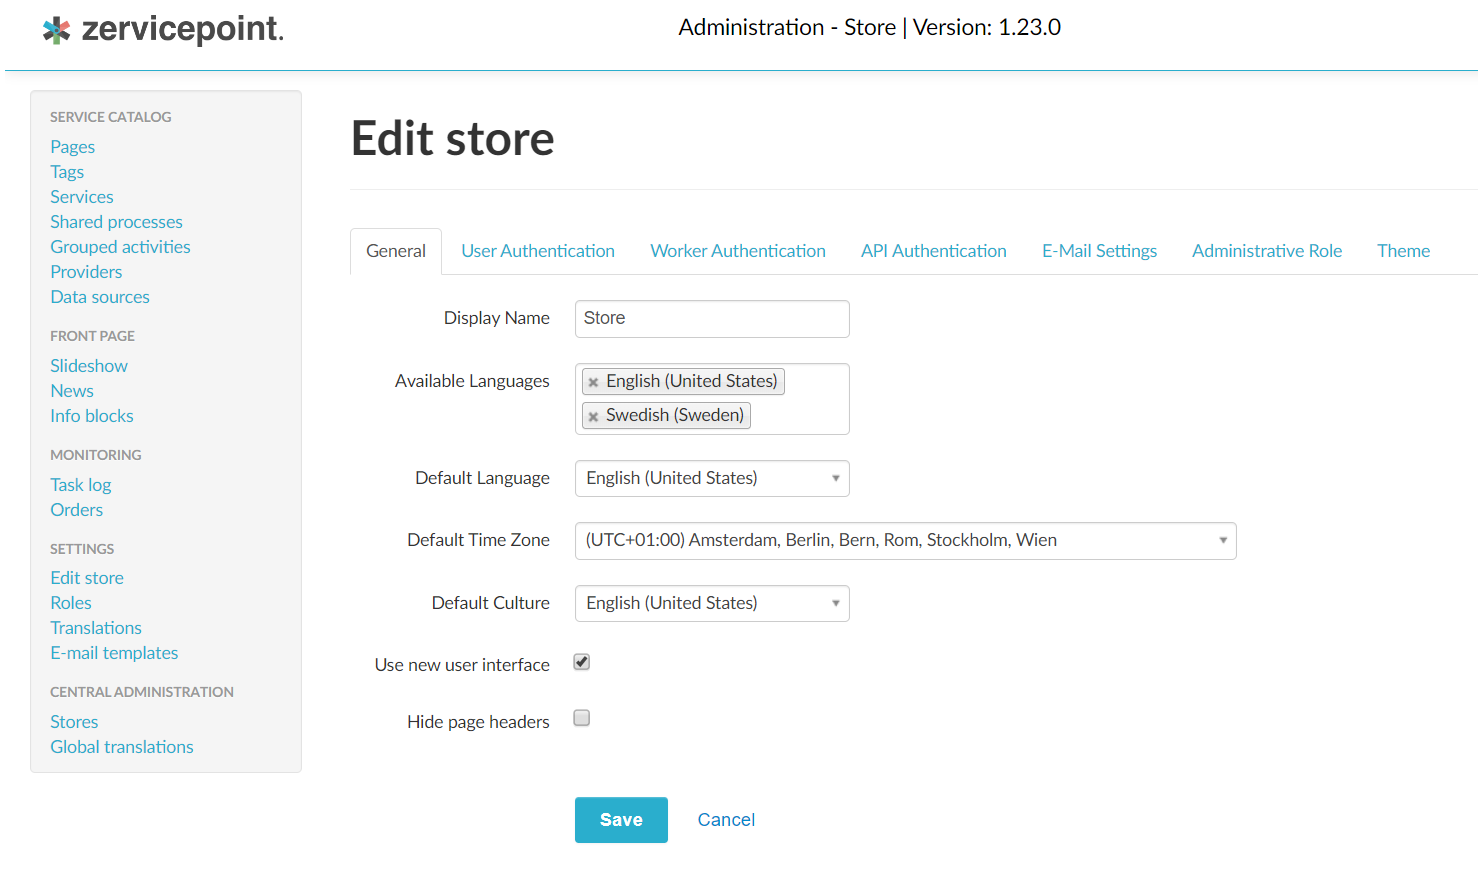Remove English (United States) language tag
This screenshot has width=1478, height=874.
pyautogui.click(x=593, y=382)
